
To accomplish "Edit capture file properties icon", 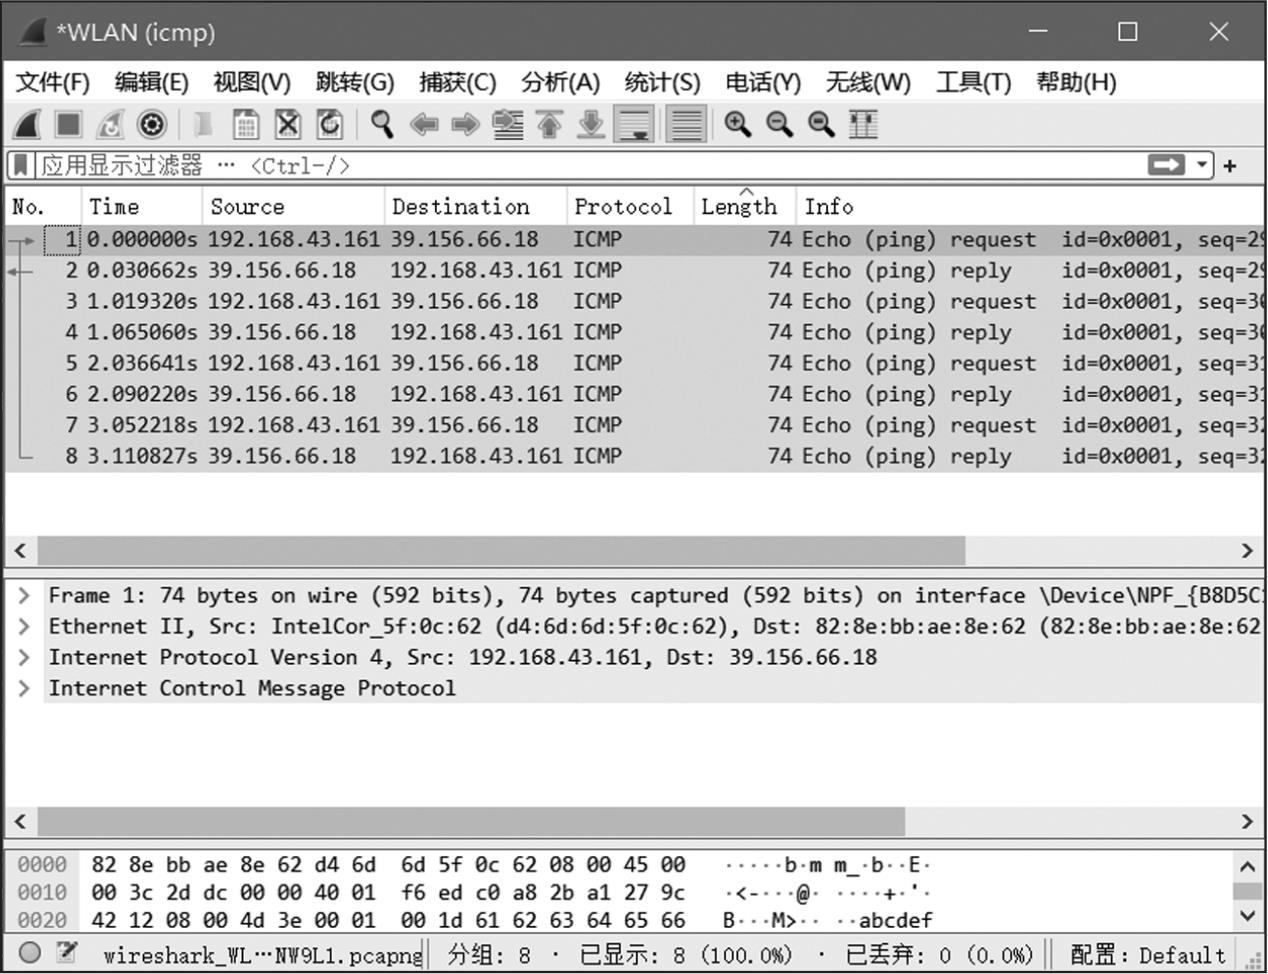I will click(x=68, y=953).
